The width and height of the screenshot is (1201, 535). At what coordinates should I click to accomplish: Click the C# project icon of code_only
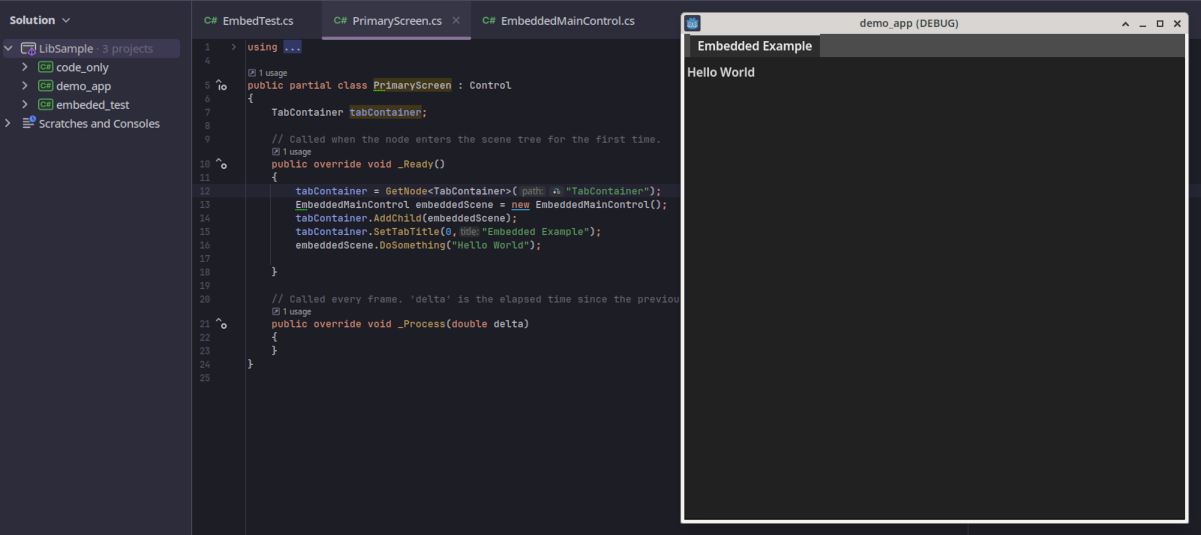[45, 67]
